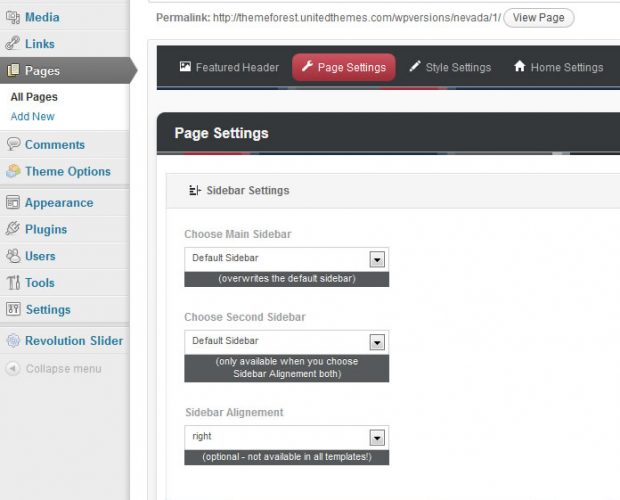Click the Media icon in sidebar
Screen dimensions: 620x500
click(x=12, y=17)
